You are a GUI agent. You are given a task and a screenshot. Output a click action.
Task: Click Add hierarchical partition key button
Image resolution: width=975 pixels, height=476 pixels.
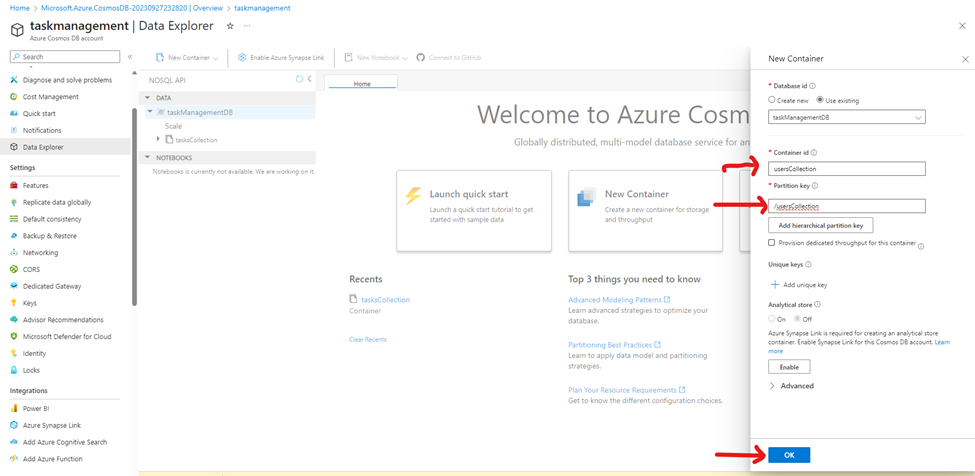(x=820, y=225)
